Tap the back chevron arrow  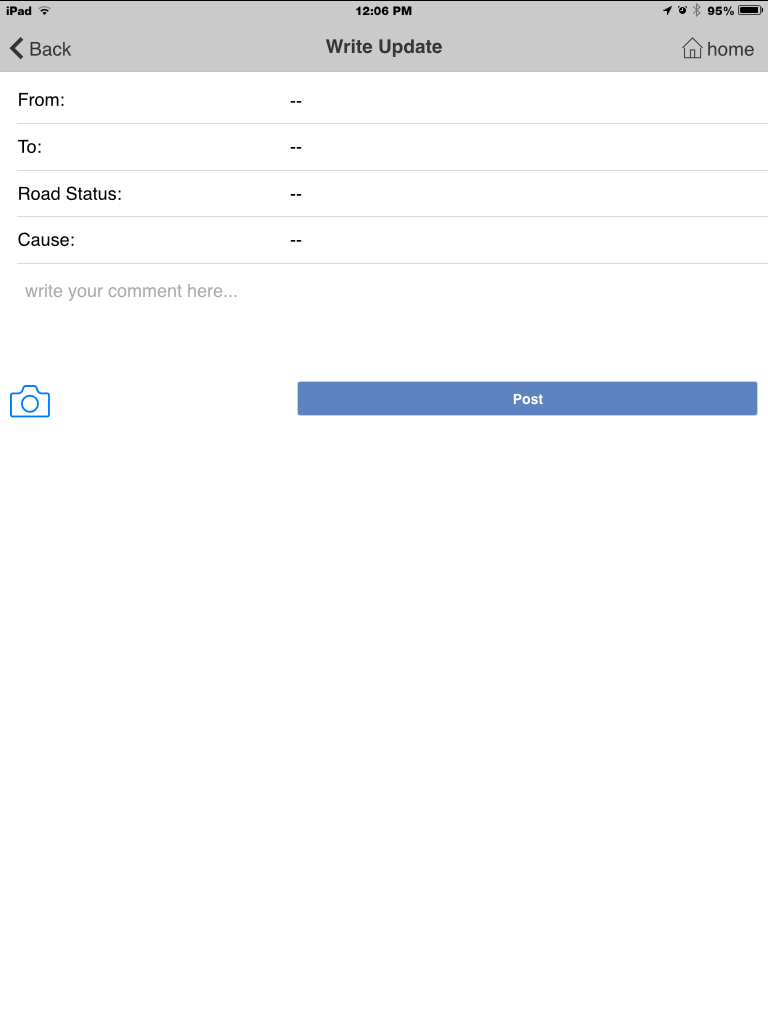point(16,48)
